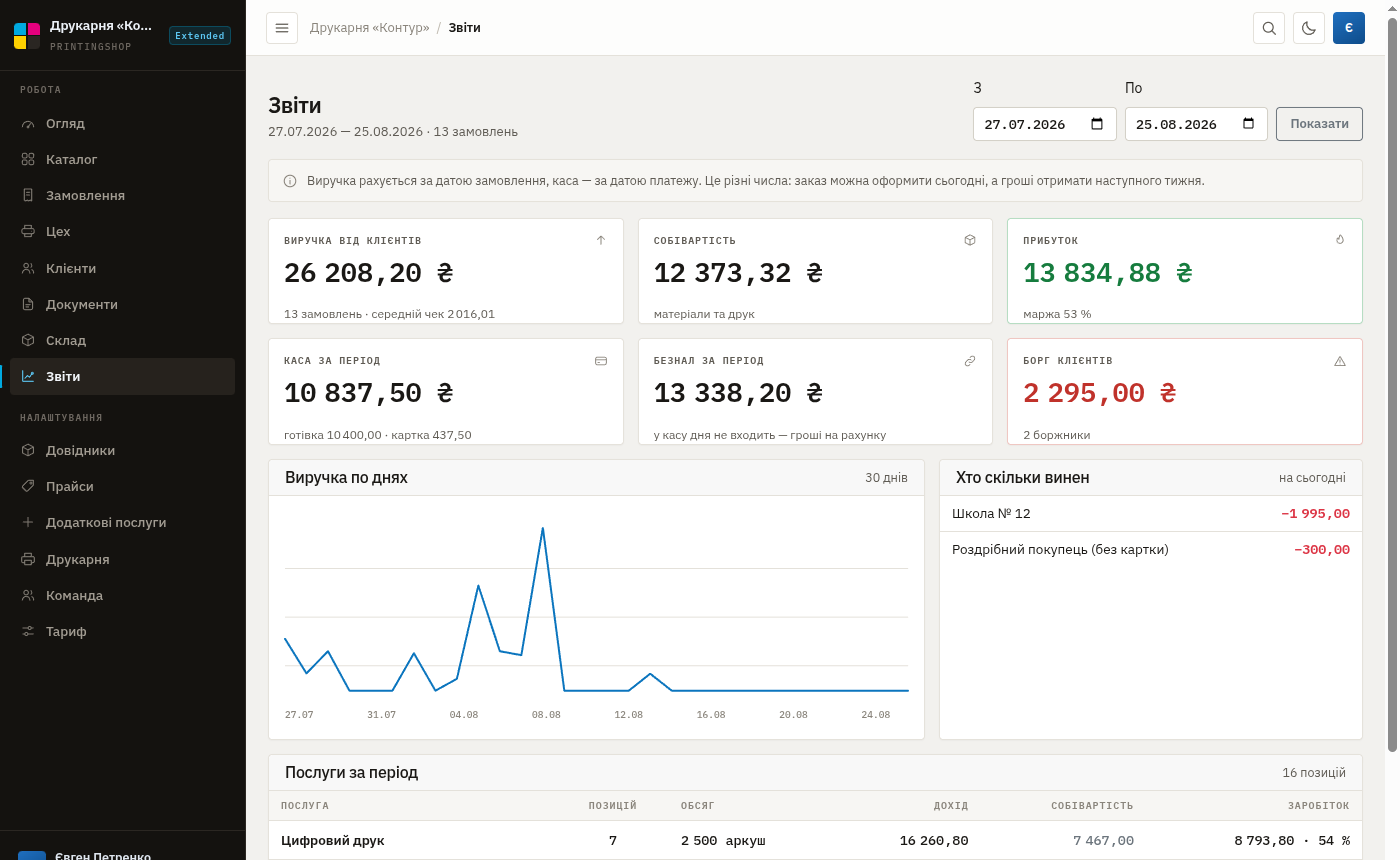Click the Склад box icon in sidebar
Viewport: 1400px width, 860px height.
[28, 341]
